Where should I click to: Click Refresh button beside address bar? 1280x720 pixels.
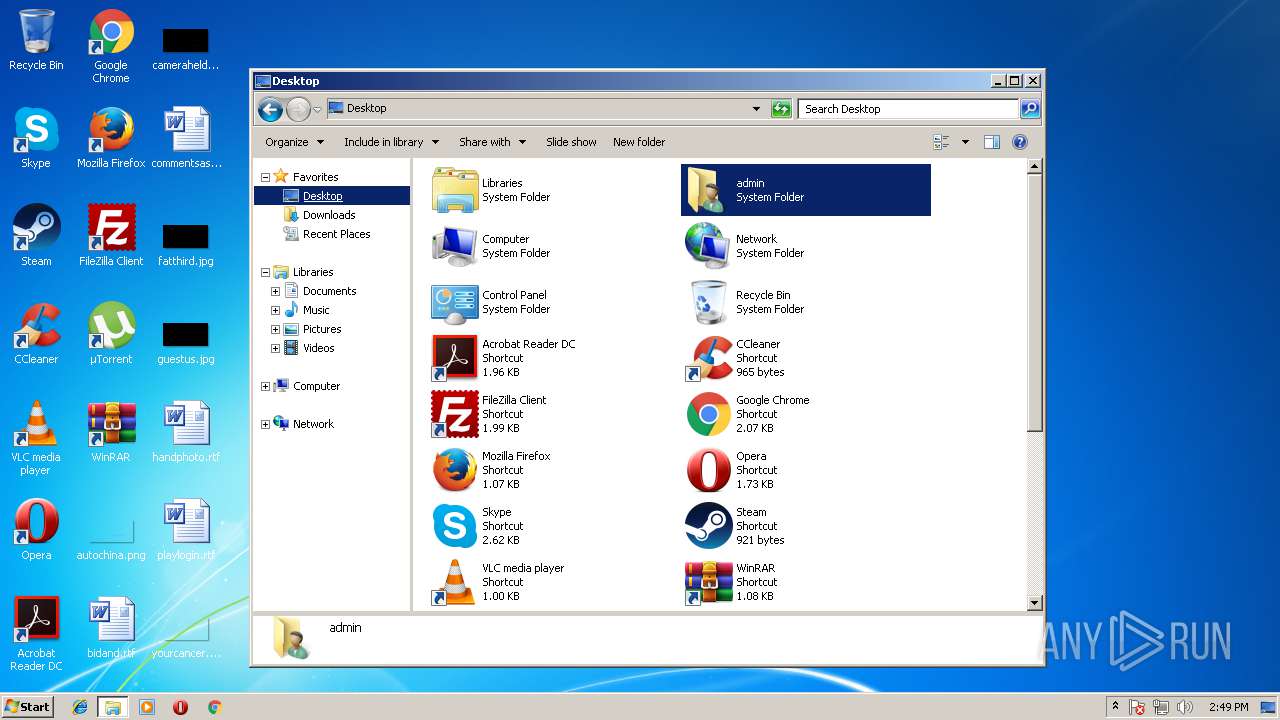tap(782, 109)
